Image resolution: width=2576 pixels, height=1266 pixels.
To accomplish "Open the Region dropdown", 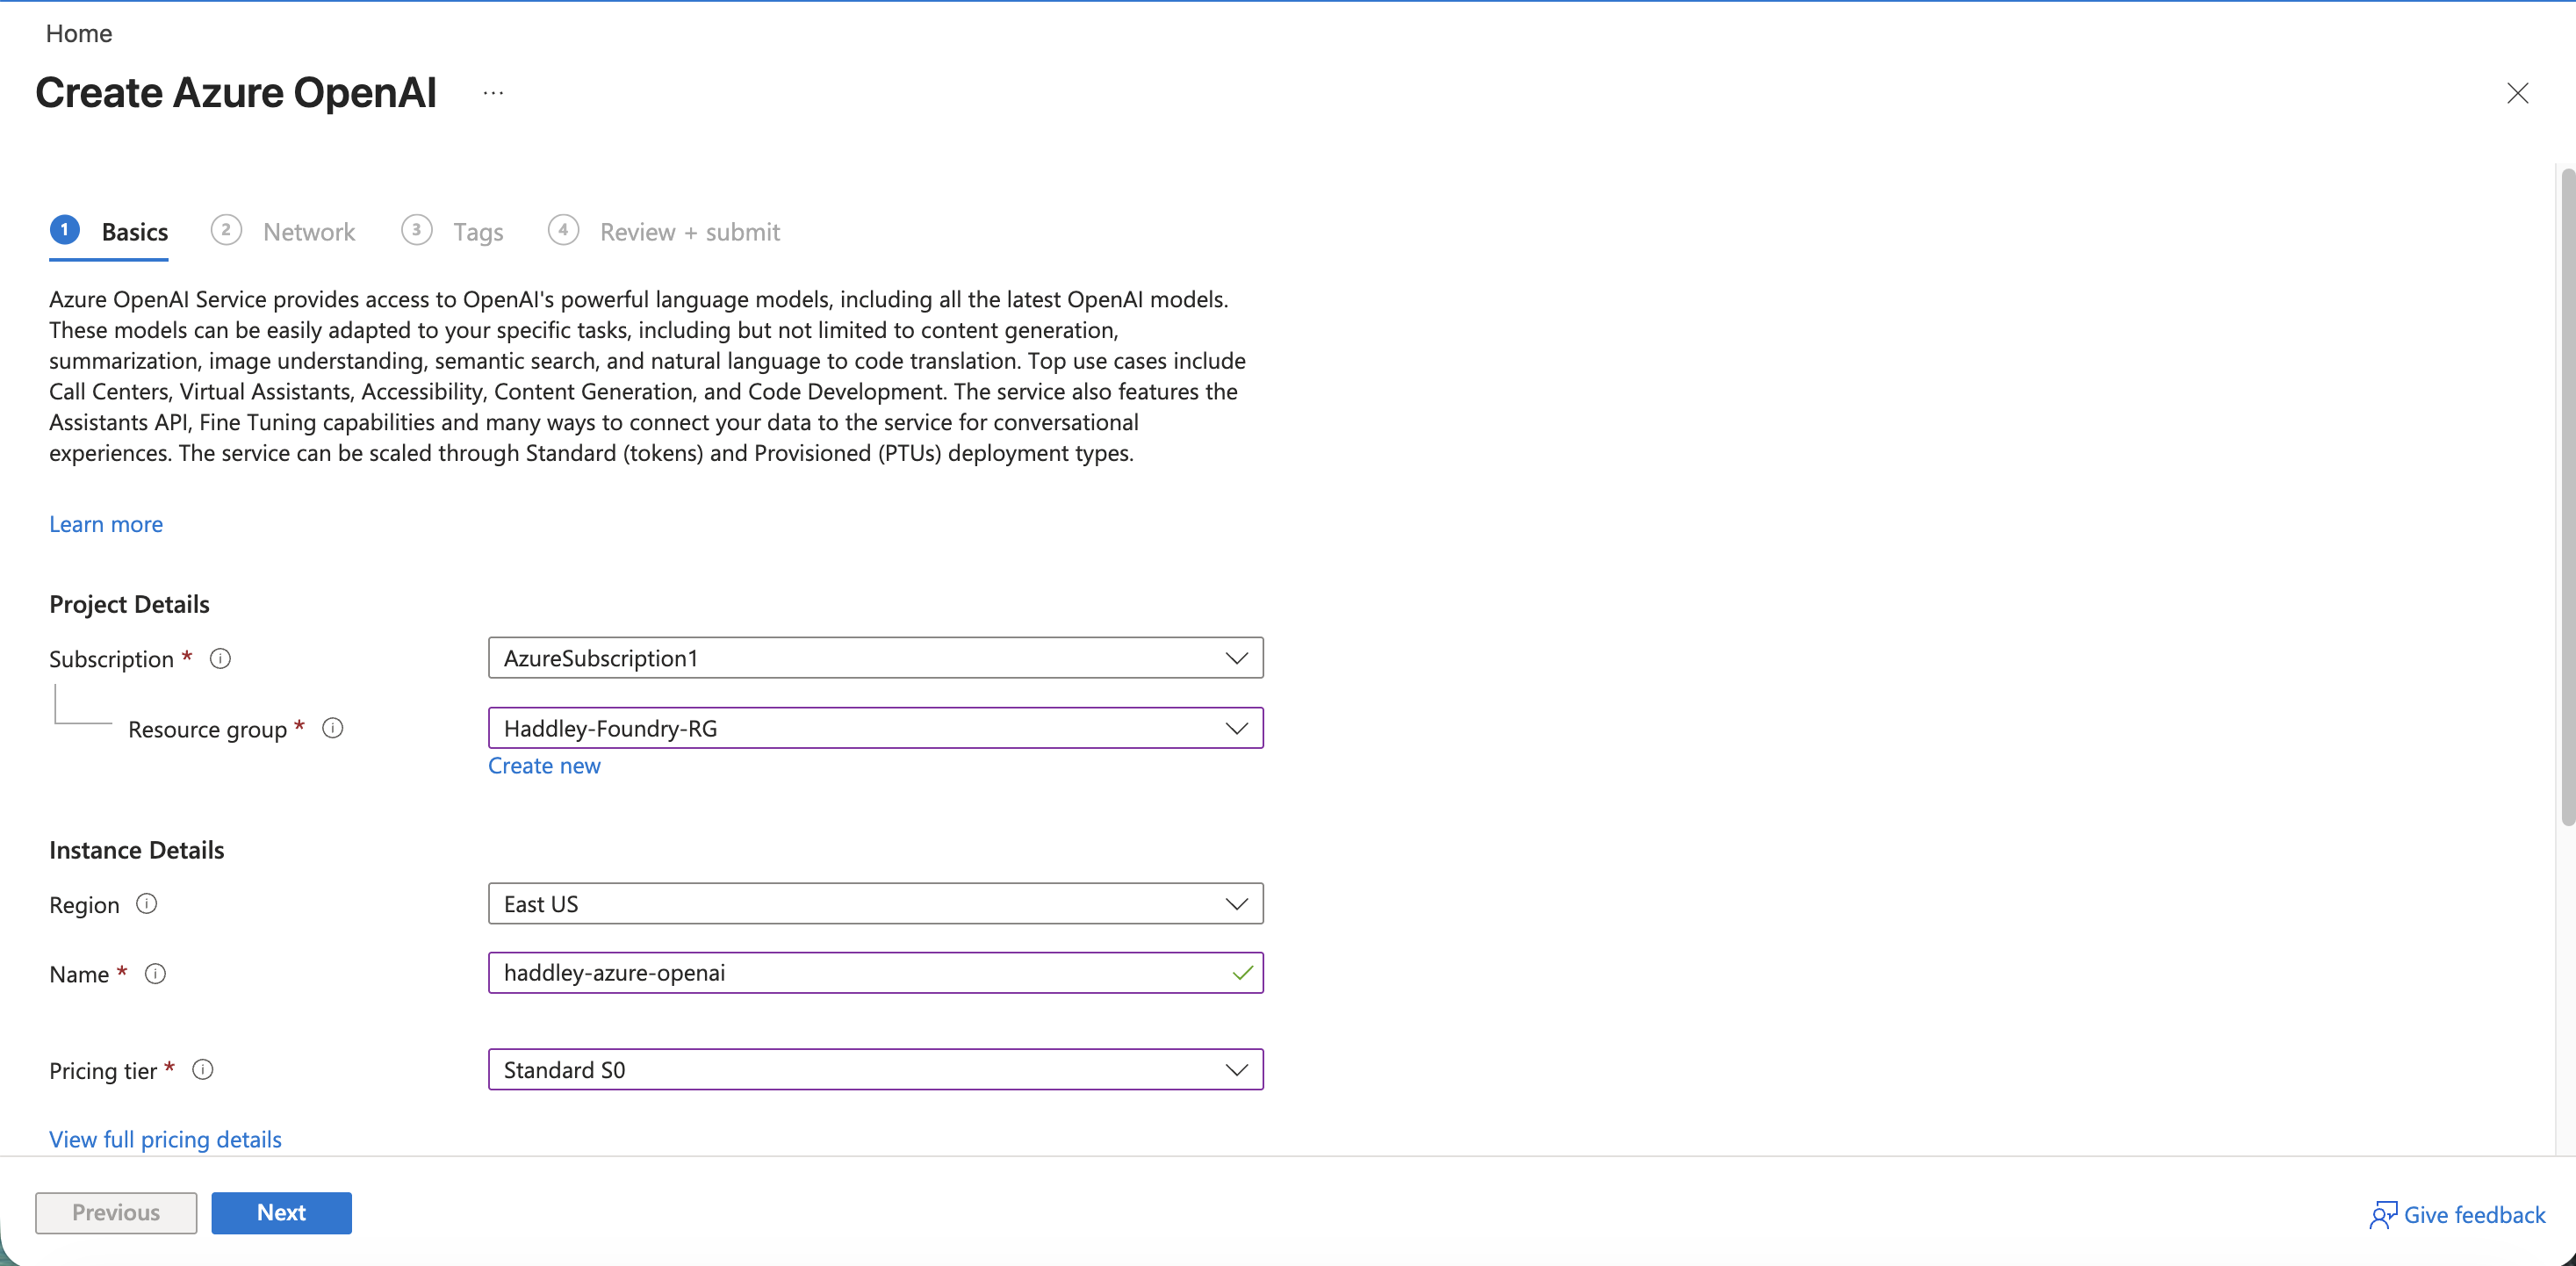I will pyautogui.click(x=1236, y=903).
